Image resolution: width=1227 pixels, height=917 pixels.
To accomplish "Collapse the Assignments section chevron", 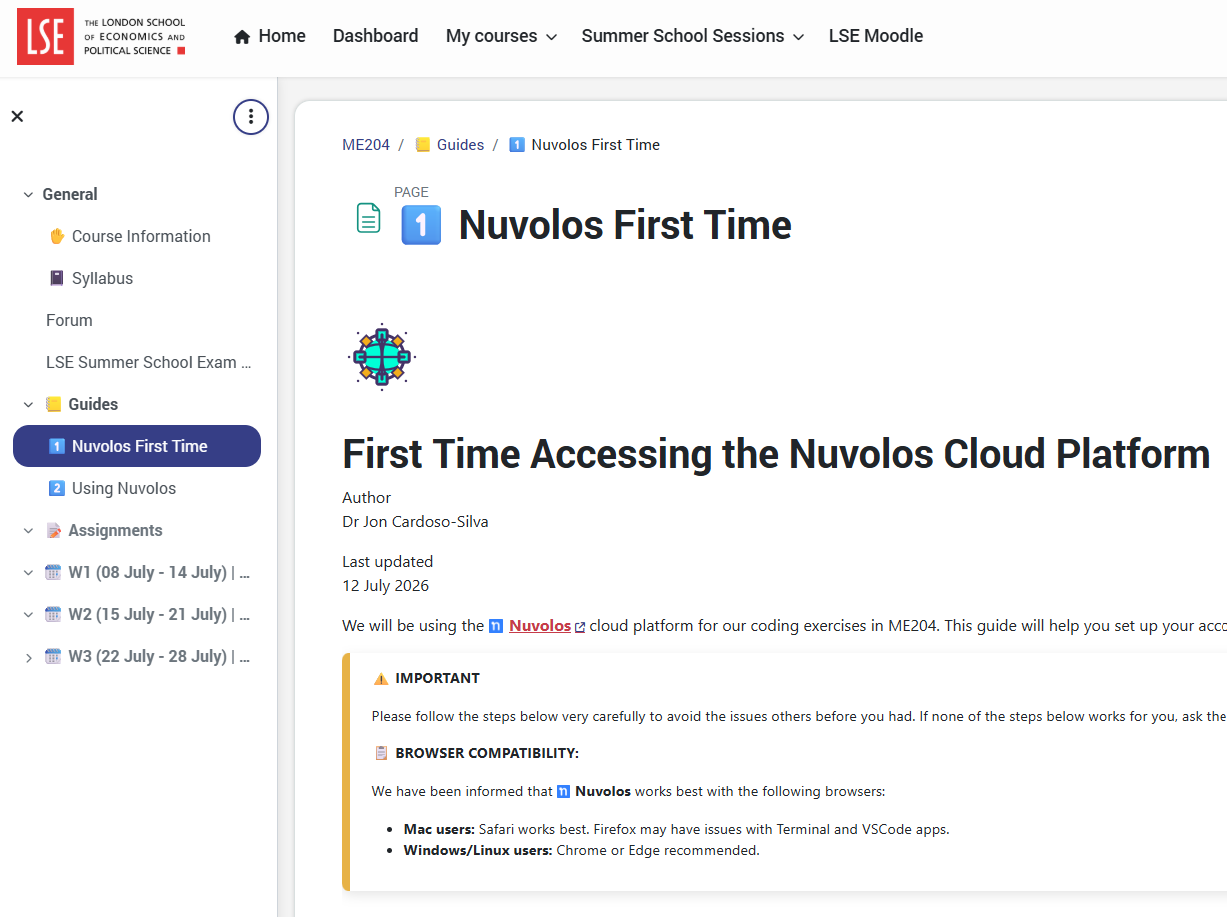I will pyautogui.click(x=28, y=531).
